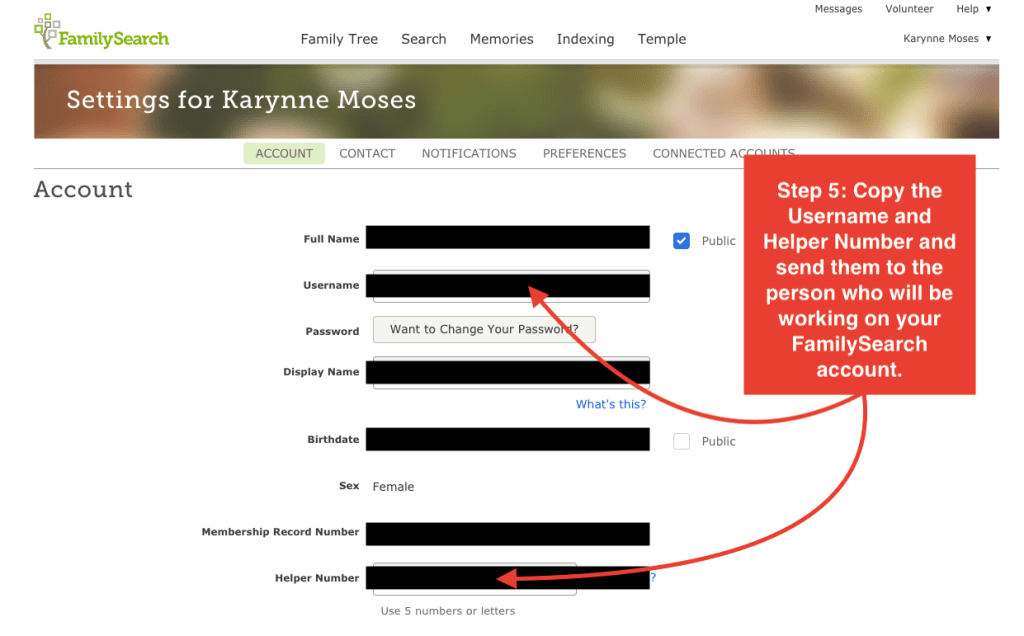1024x636 pixels.
Task: Switch to the CONTACT tab
Action: (367, 153)
